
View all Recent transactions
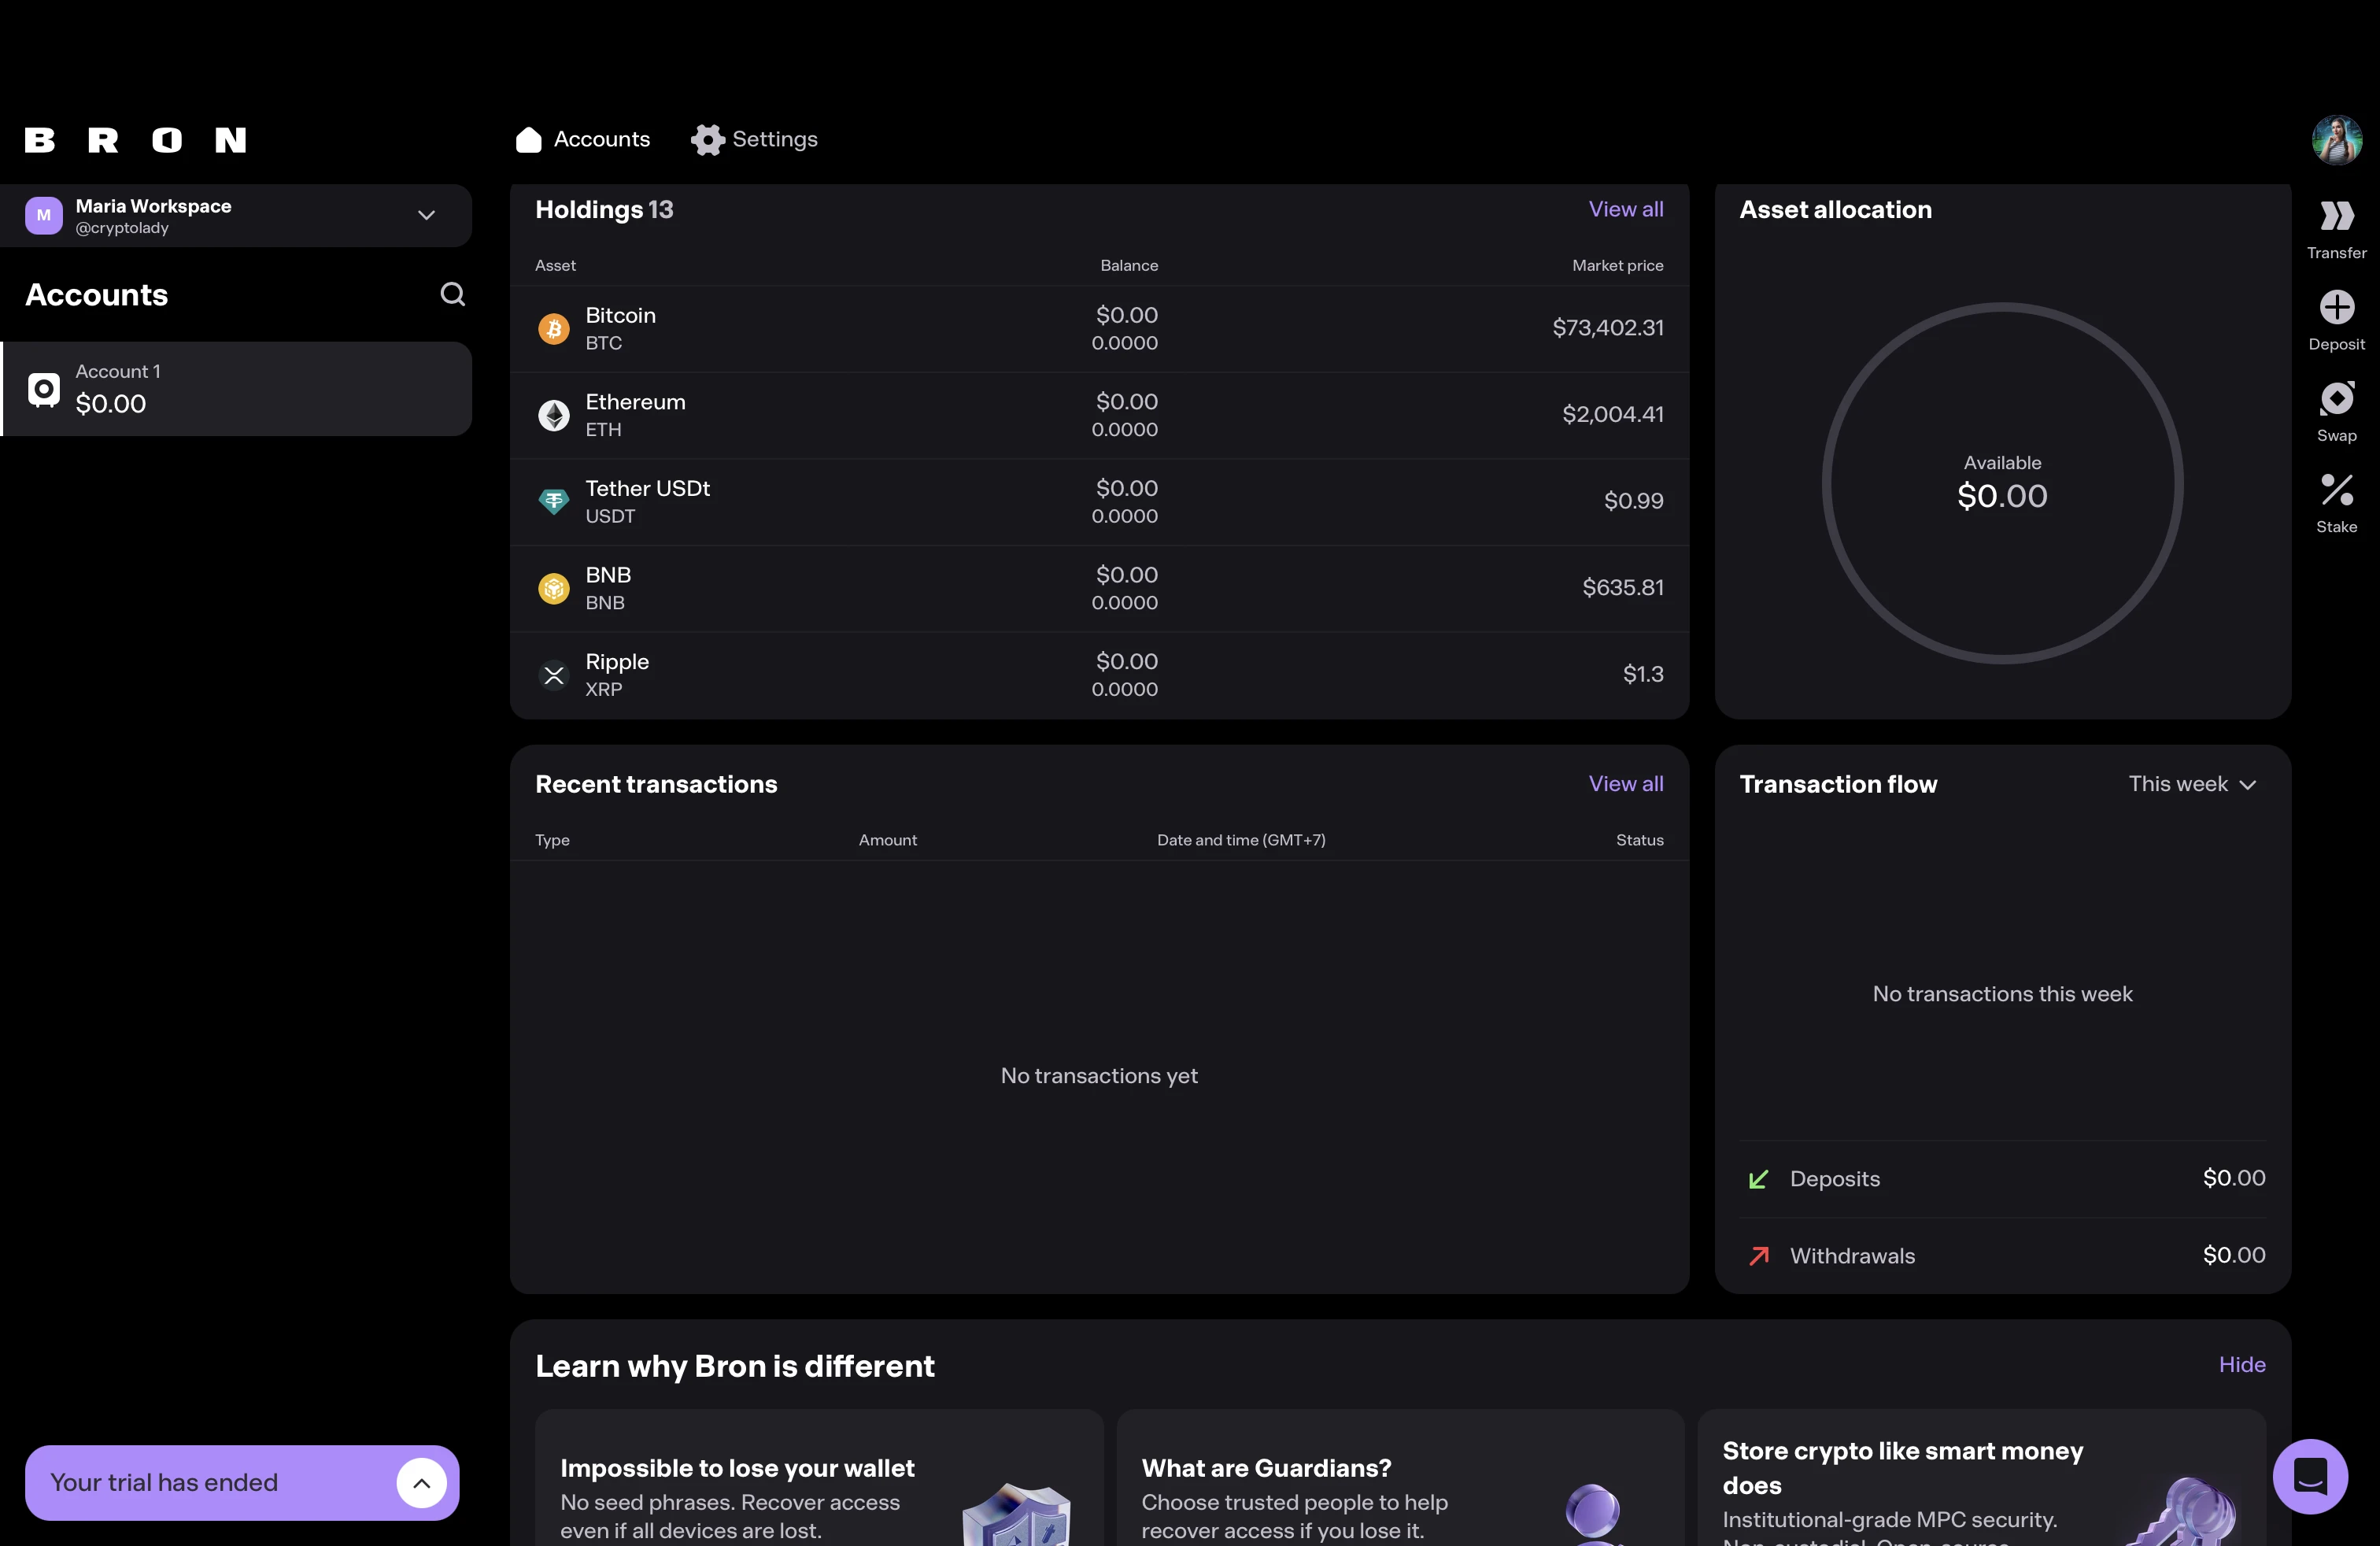pos(1626,784)
